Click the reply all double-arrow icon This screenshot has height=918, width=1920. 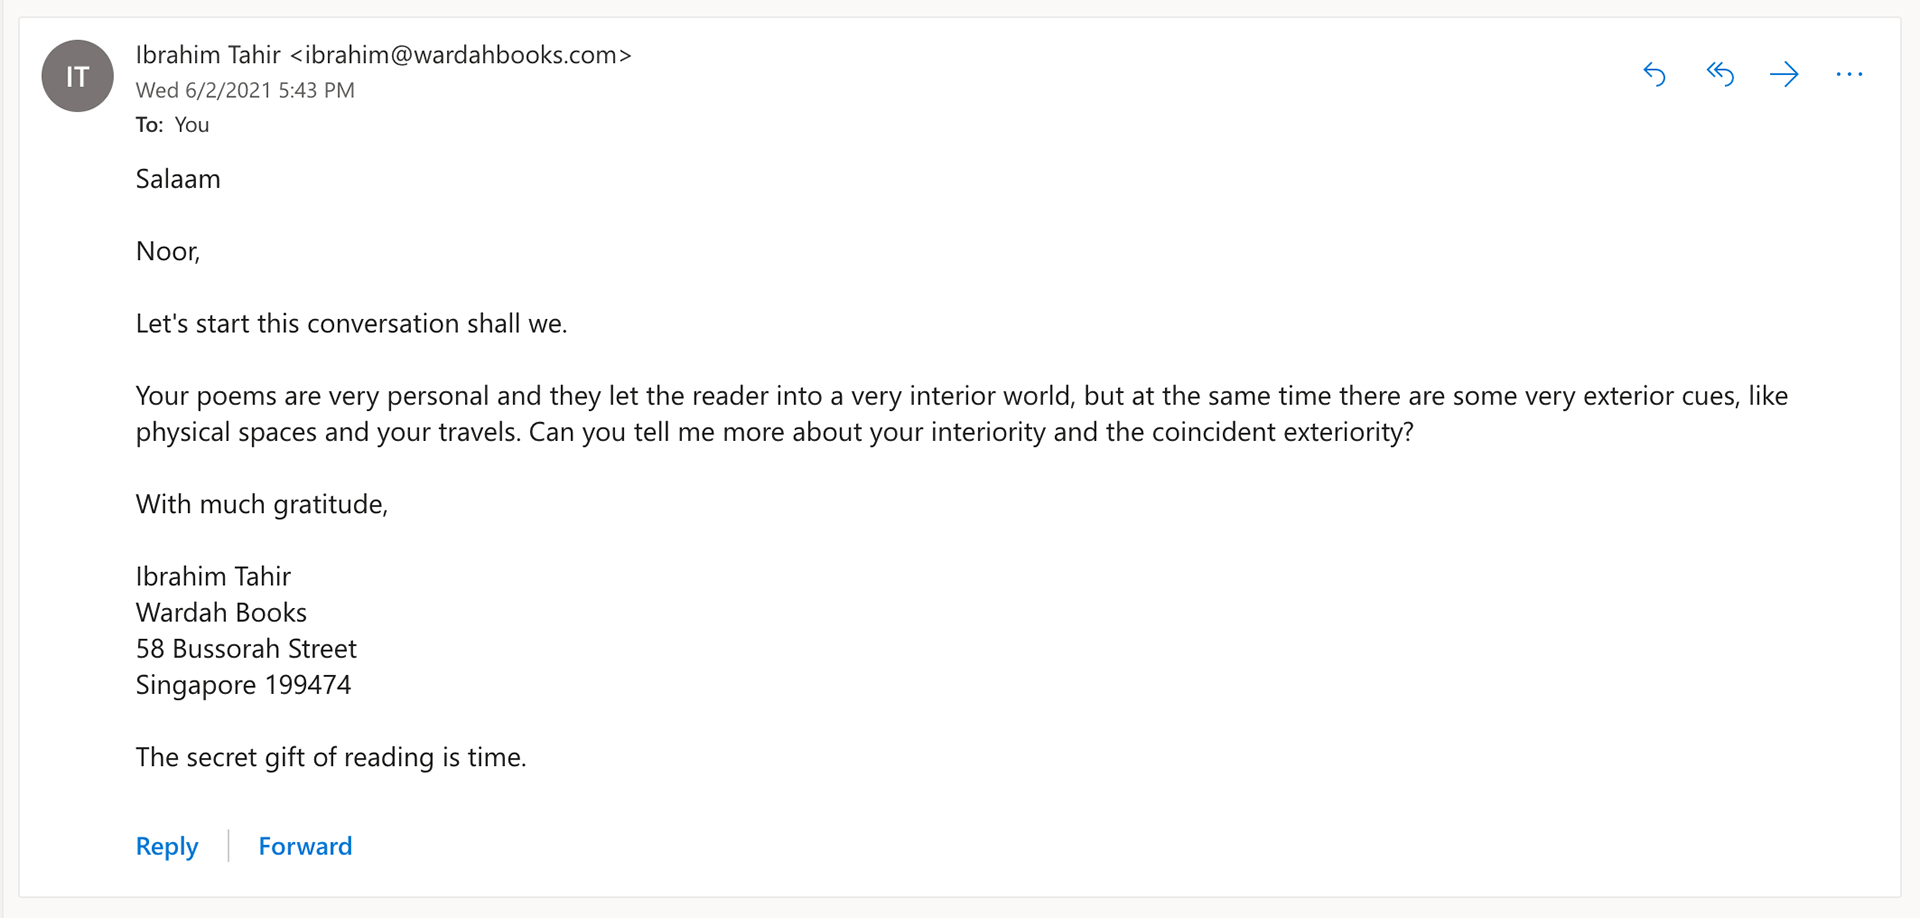(1720, 74)
